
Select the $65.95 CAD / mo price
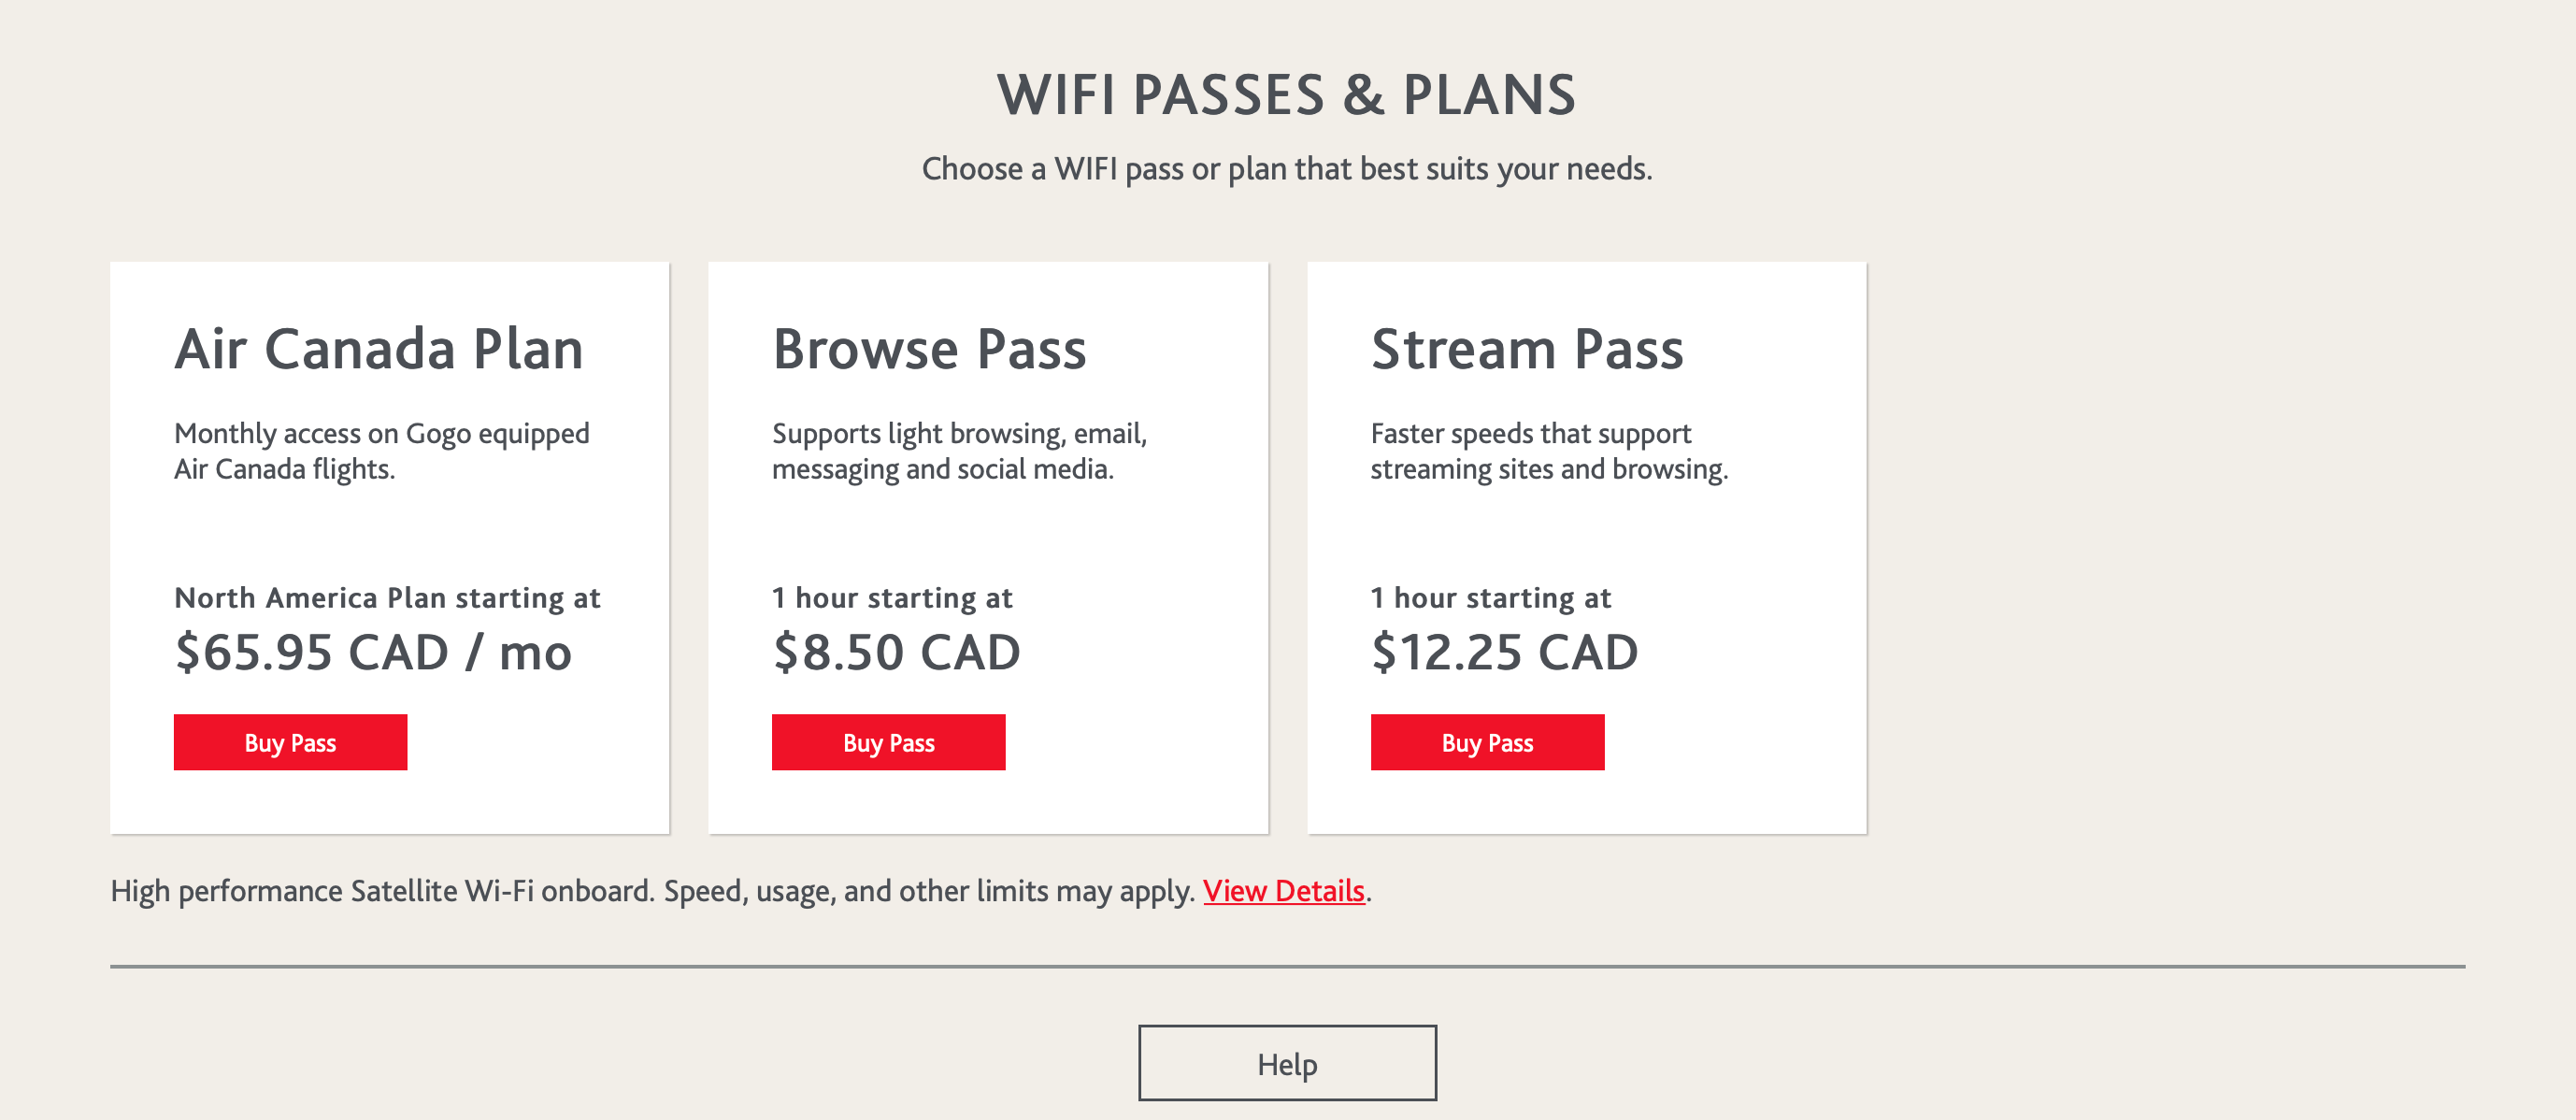click(372, 652)
